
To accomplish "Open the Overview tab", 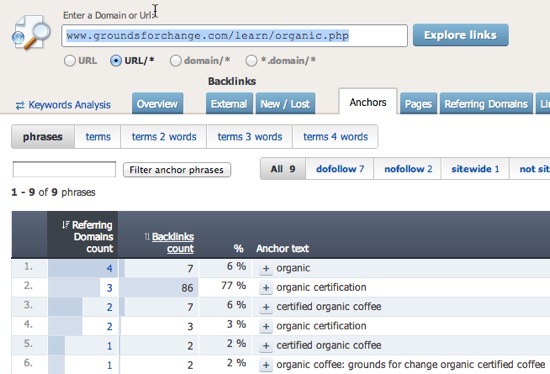I will (x=157, y=104).
